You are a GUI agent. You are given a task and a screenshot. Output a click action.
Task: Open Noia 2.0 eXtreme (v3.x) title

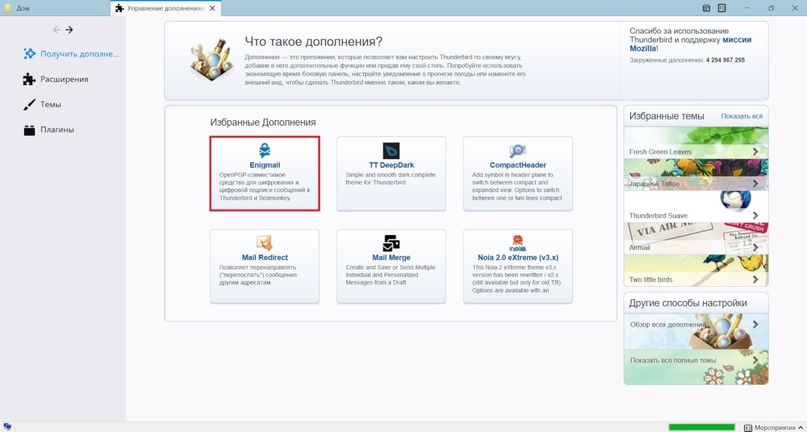point(518,257)
